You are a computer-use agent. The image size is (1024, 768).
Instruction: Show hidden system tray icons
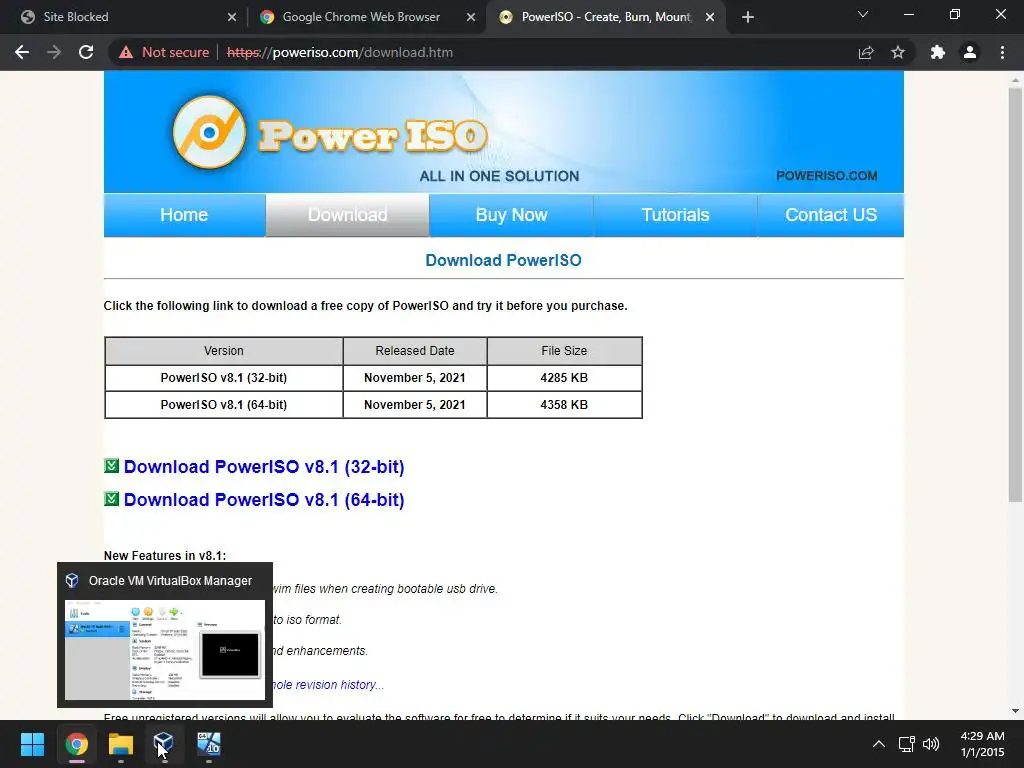point(879,744)
